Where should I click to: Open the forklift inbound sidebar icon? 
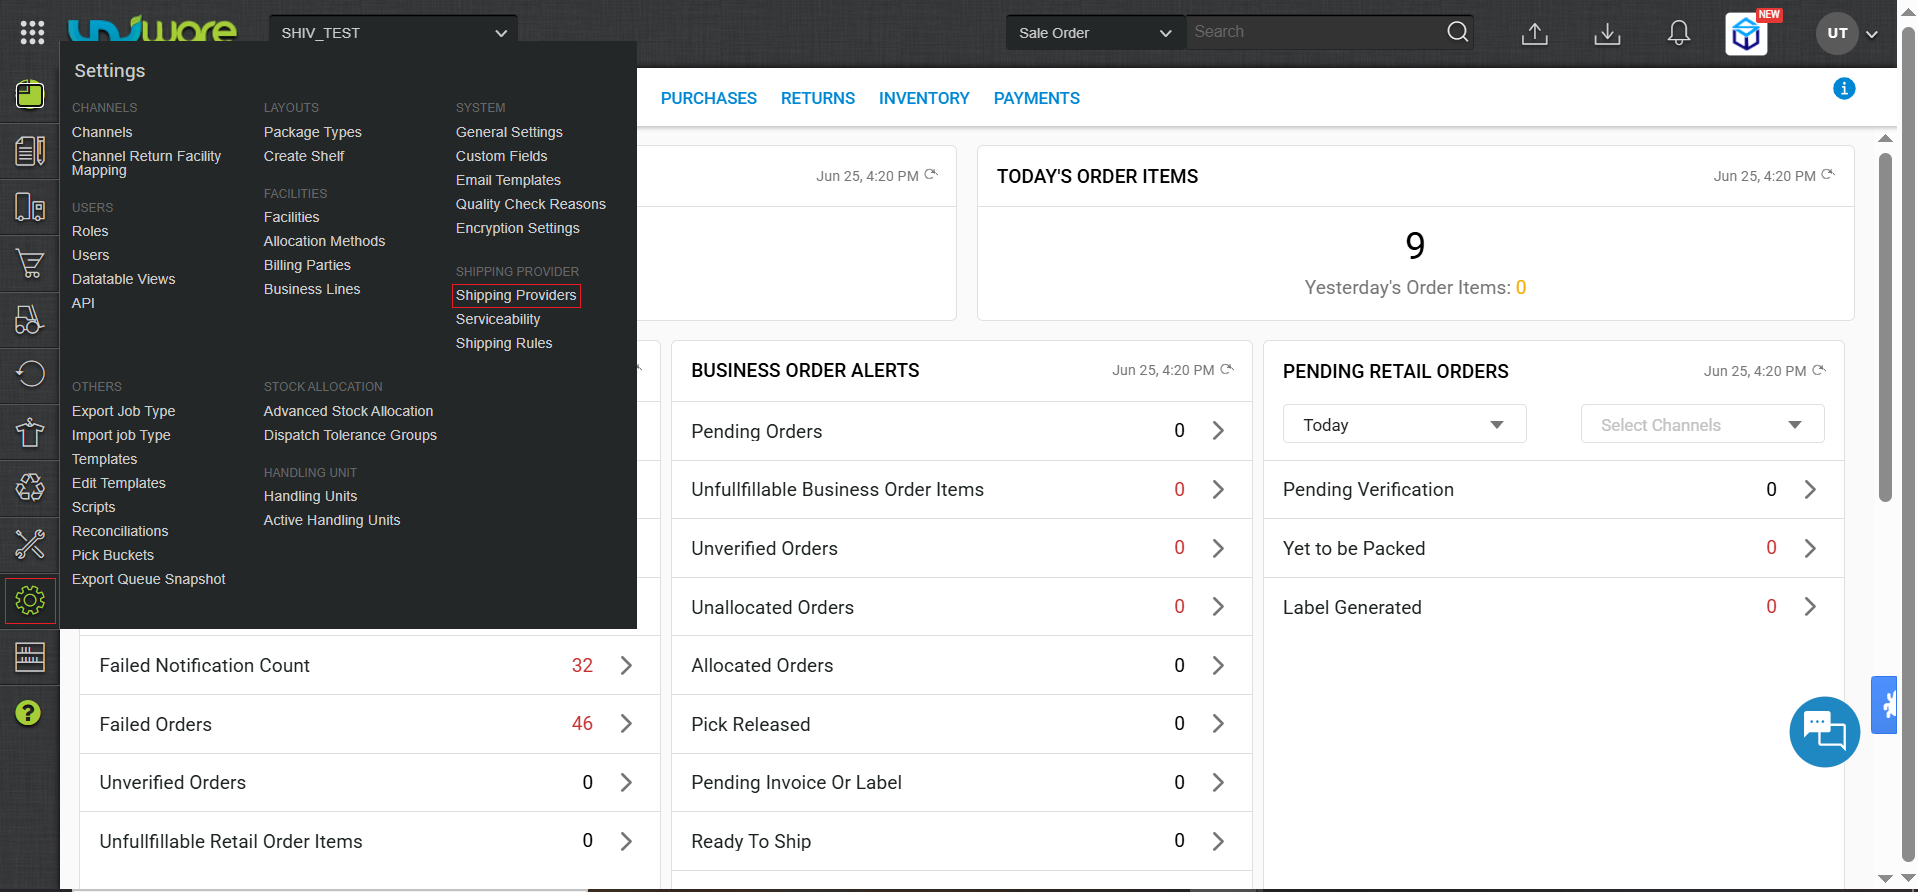tap(30, 320)
